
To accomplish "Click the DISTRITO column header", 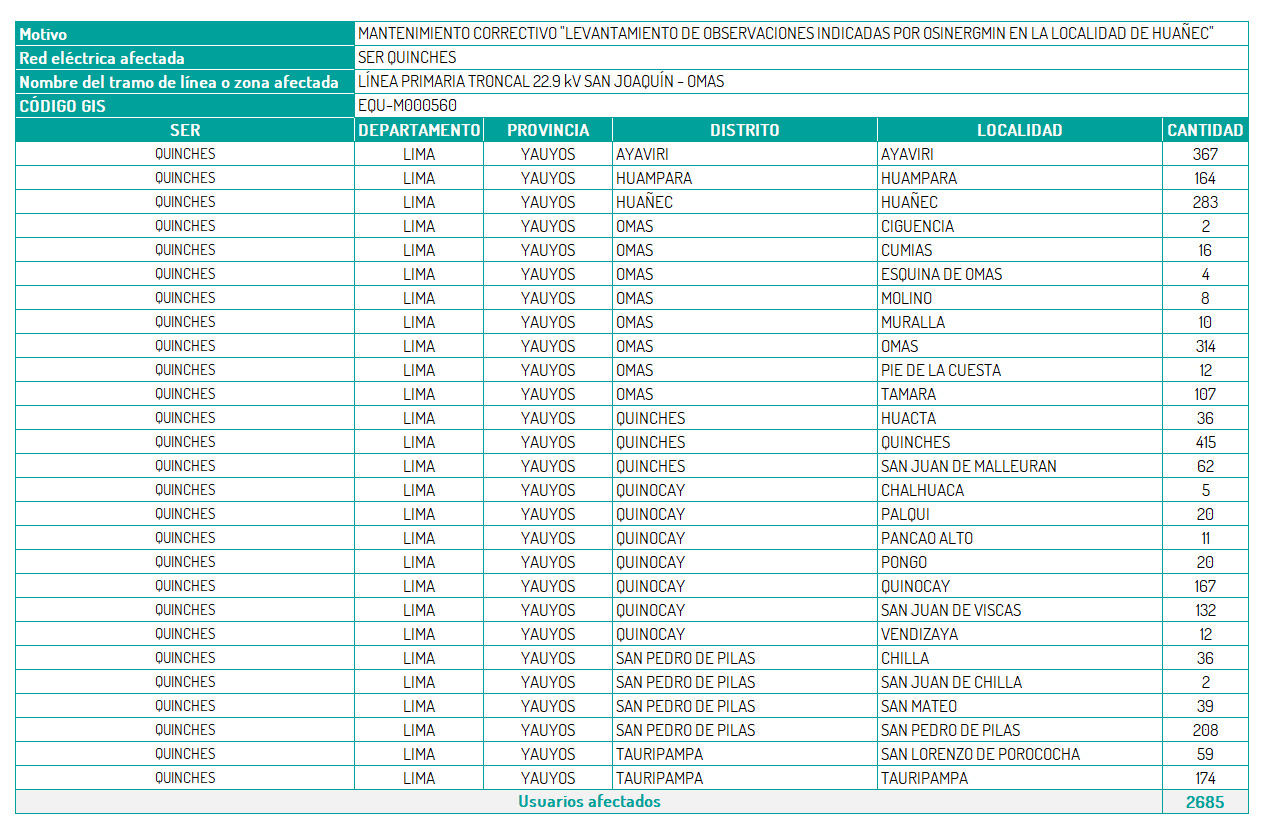I will point(745,130).
